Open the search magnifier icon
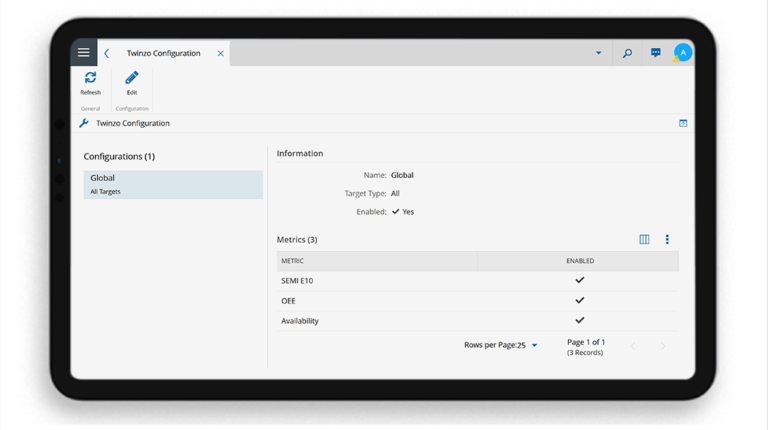 pos(627,53)
